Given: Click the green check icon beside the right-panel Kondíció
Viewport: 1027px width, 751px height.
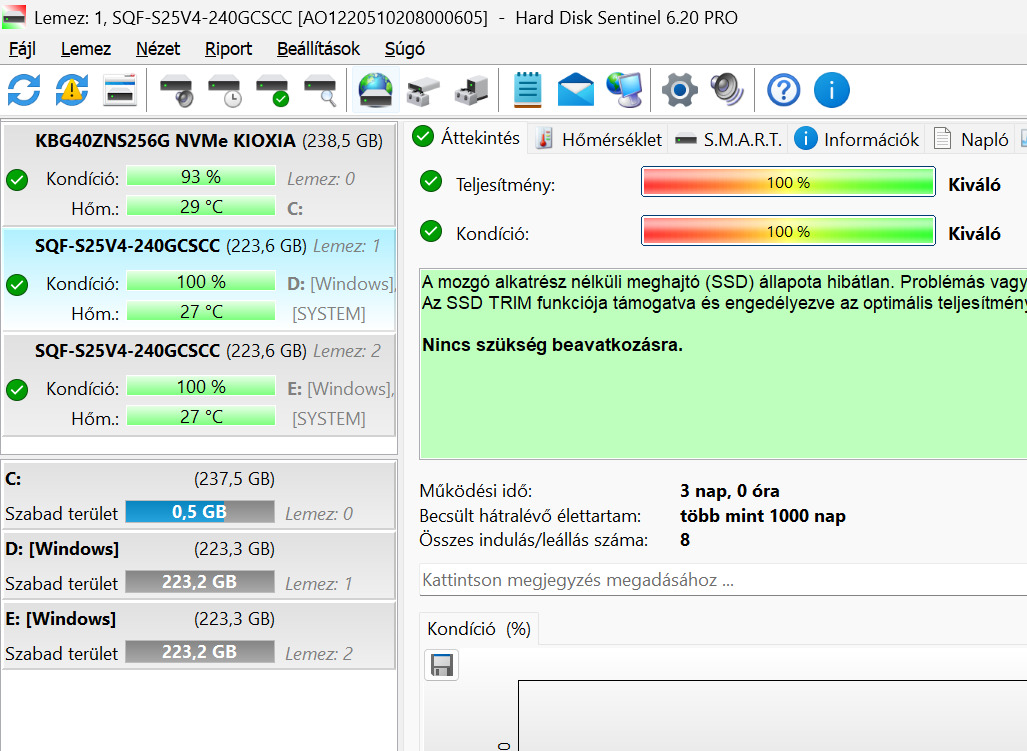Looking at the screenshot, I should coord(431,230).
